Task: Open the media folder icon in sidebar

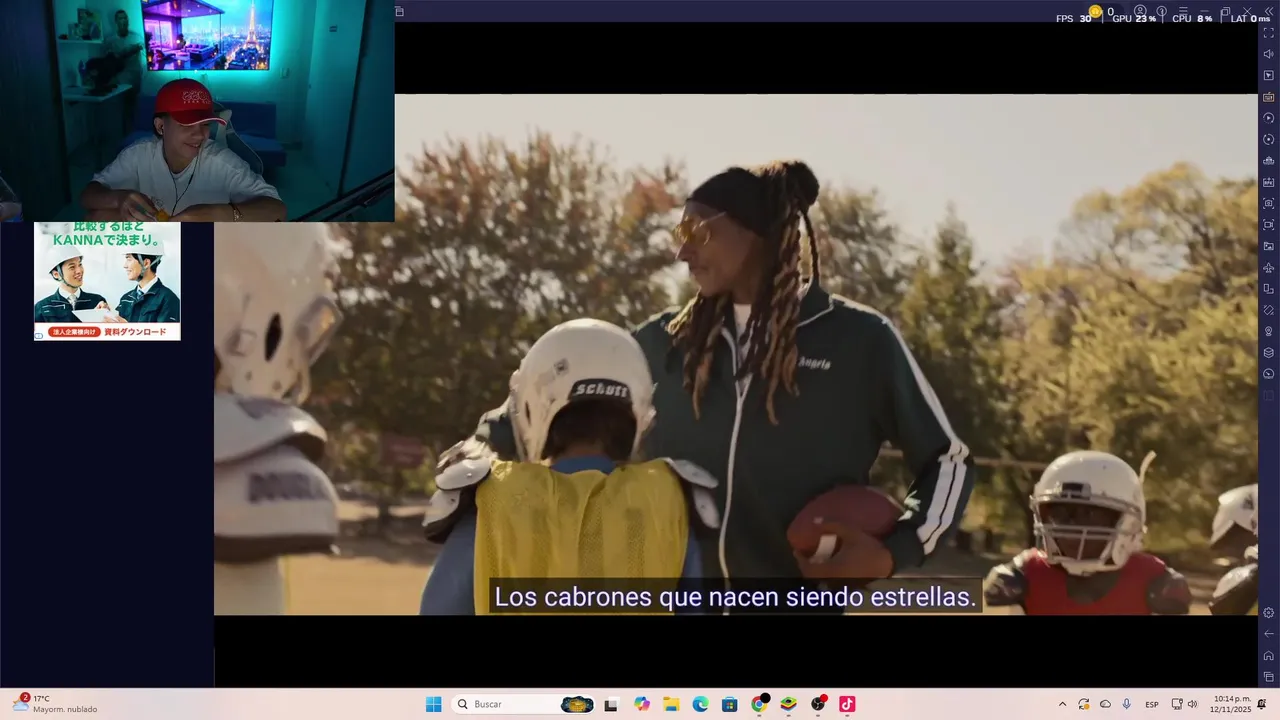Action: [1269, 246]
